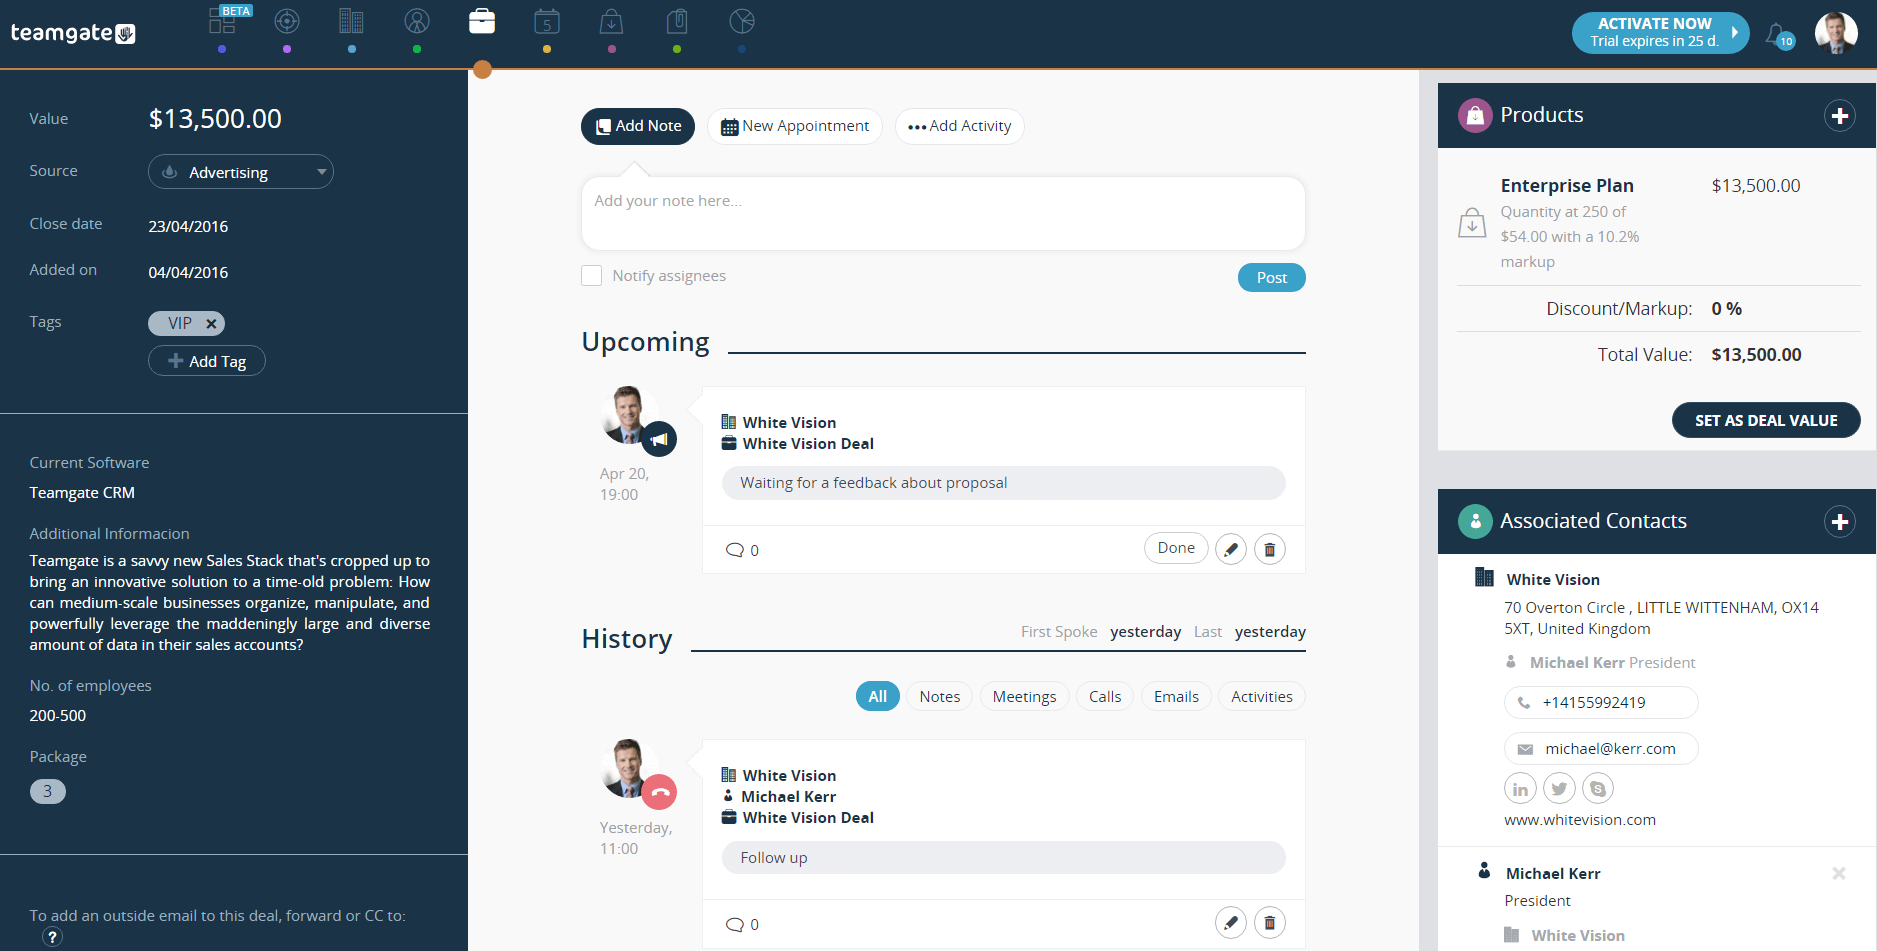The image size is (1877, 951).
Task: Open Michael Kerr link in history entry
Action: pyautogui.click(x=788, y=797)
